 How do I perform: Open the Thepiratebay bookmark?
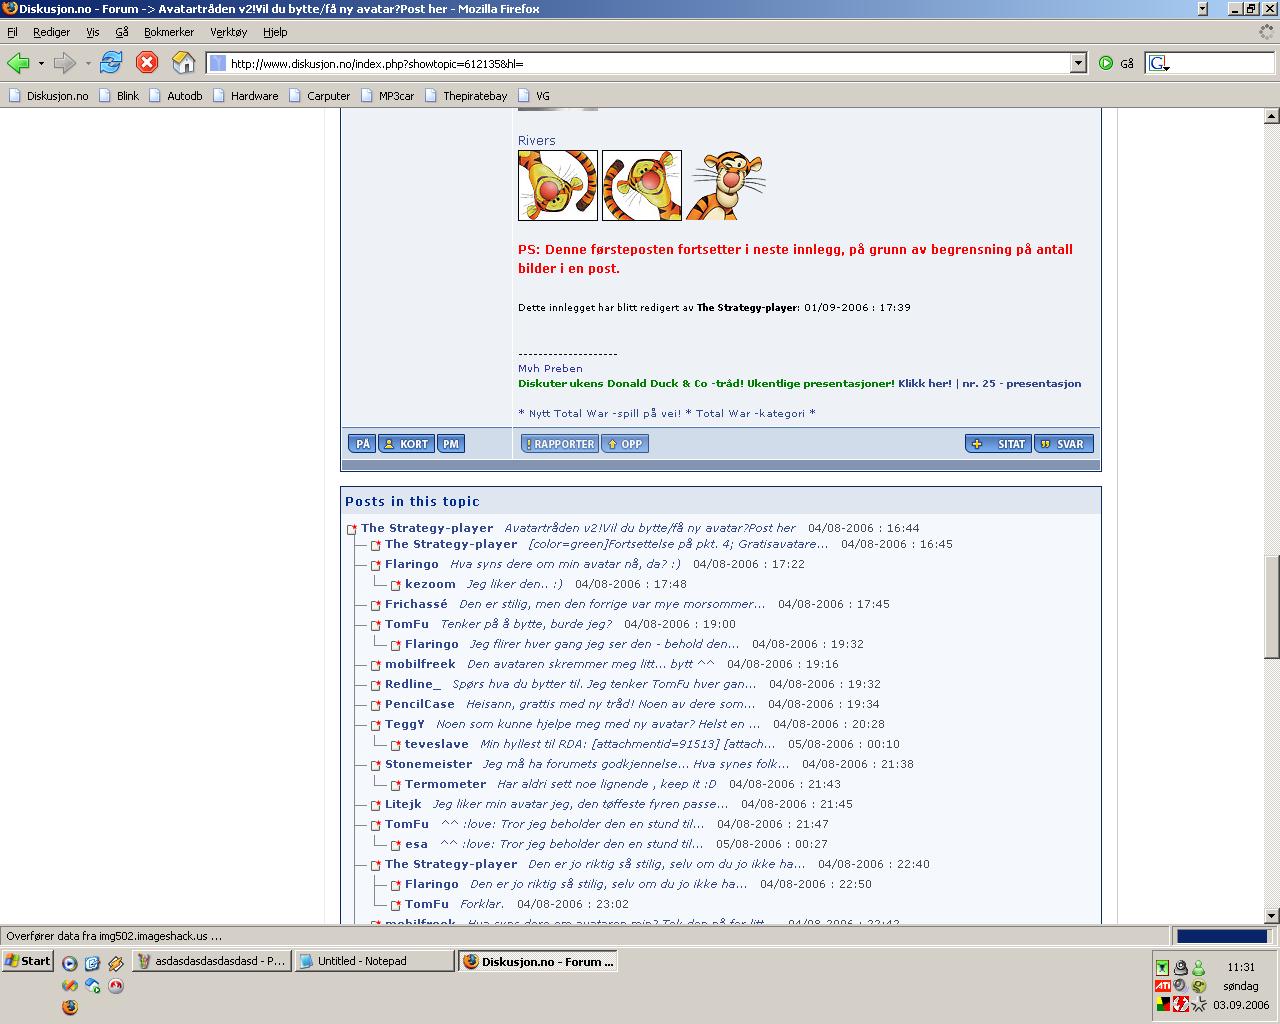(x=465, y=96)
